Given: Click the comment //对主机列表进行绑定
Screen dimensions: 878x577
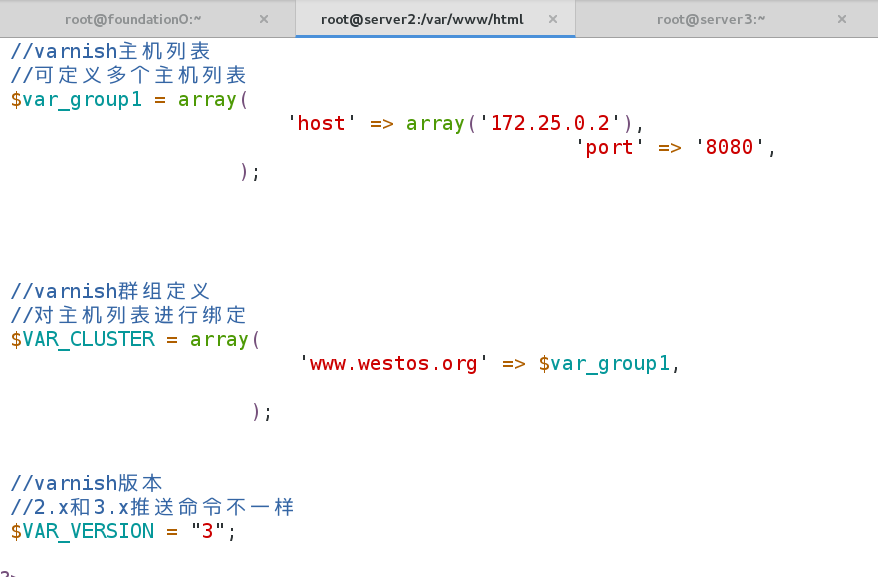Looking at the screenshot, I should coord(128,315).
